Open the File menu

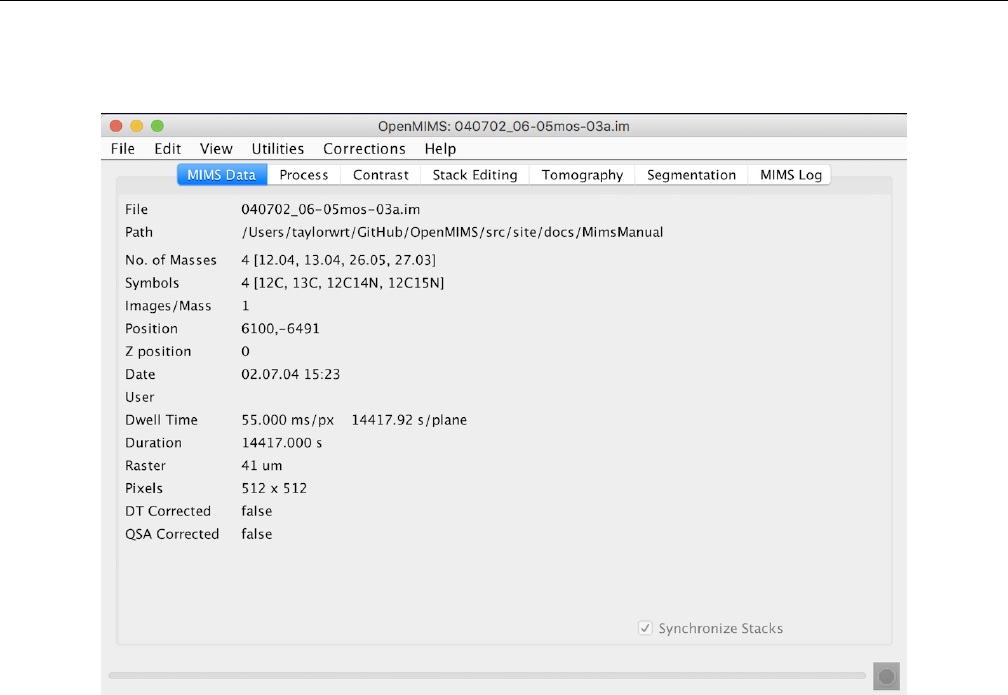coord(123,149)
